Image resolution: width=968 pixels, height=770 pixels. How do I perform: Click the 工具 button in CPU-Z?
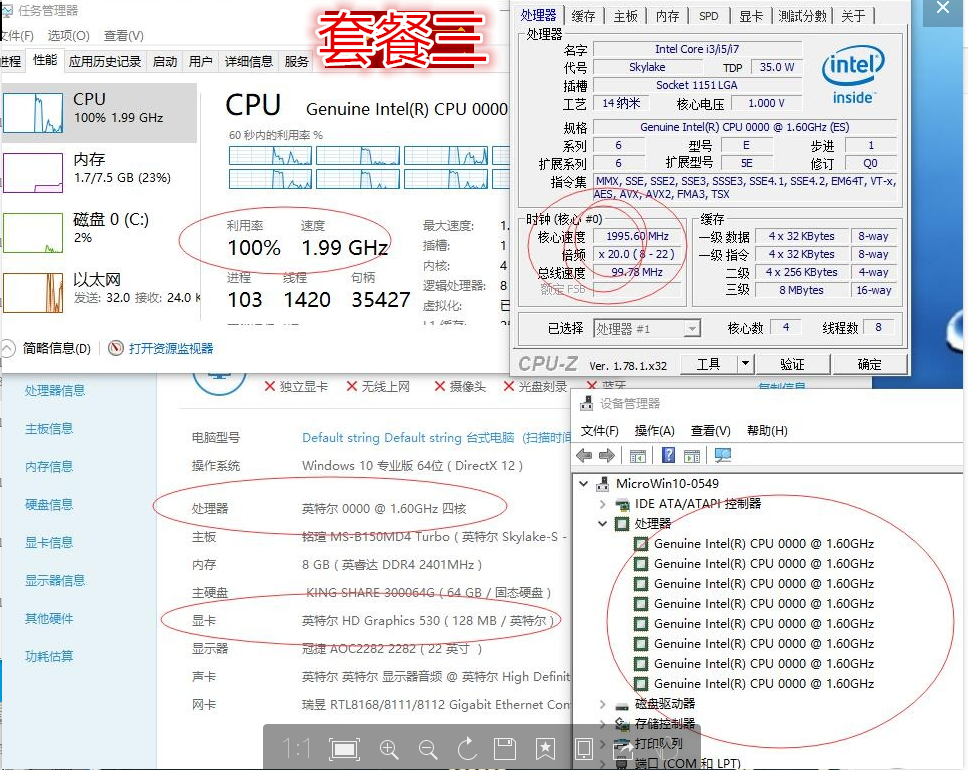709,364
